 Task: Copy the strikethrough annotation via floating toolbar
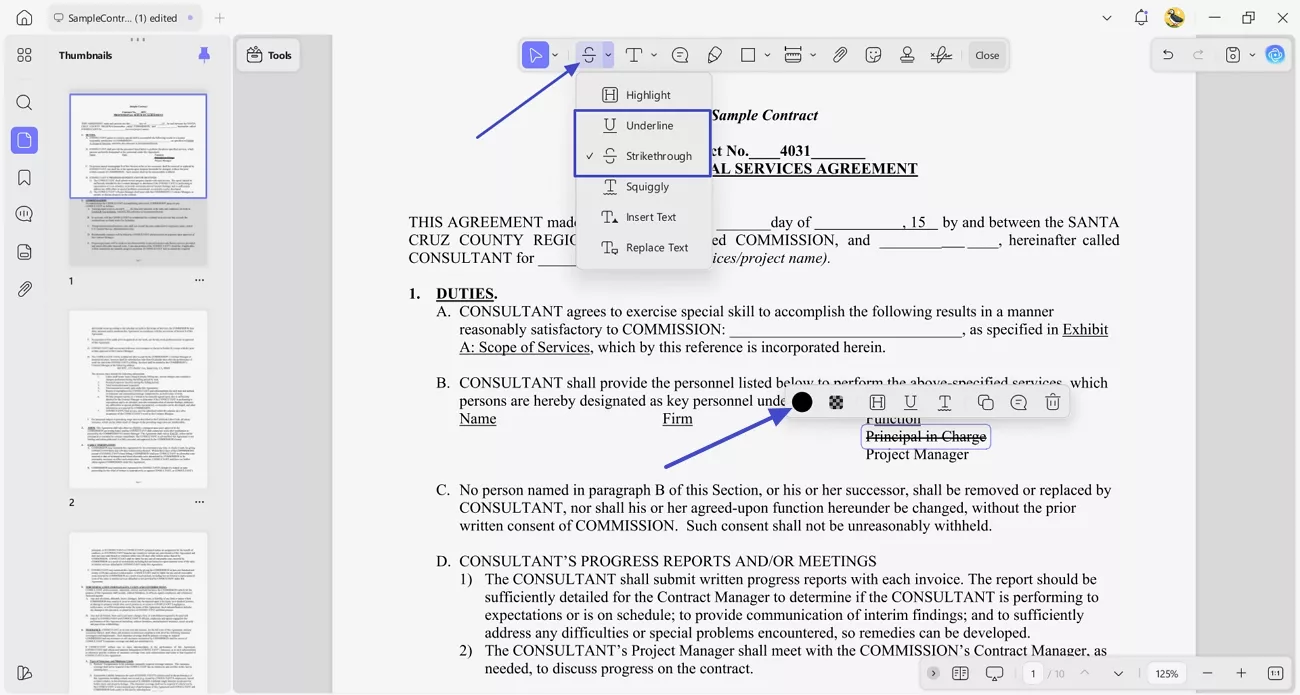point(985,402)
